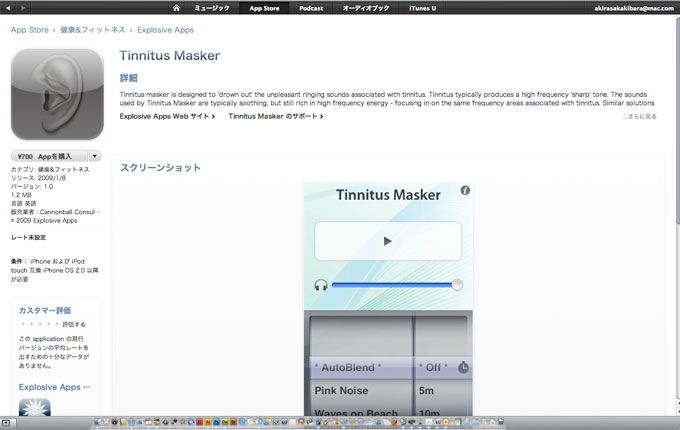Open the Explosive Apps breadcrumb
This screenshot has height=430, width=680.
[165, 30]
